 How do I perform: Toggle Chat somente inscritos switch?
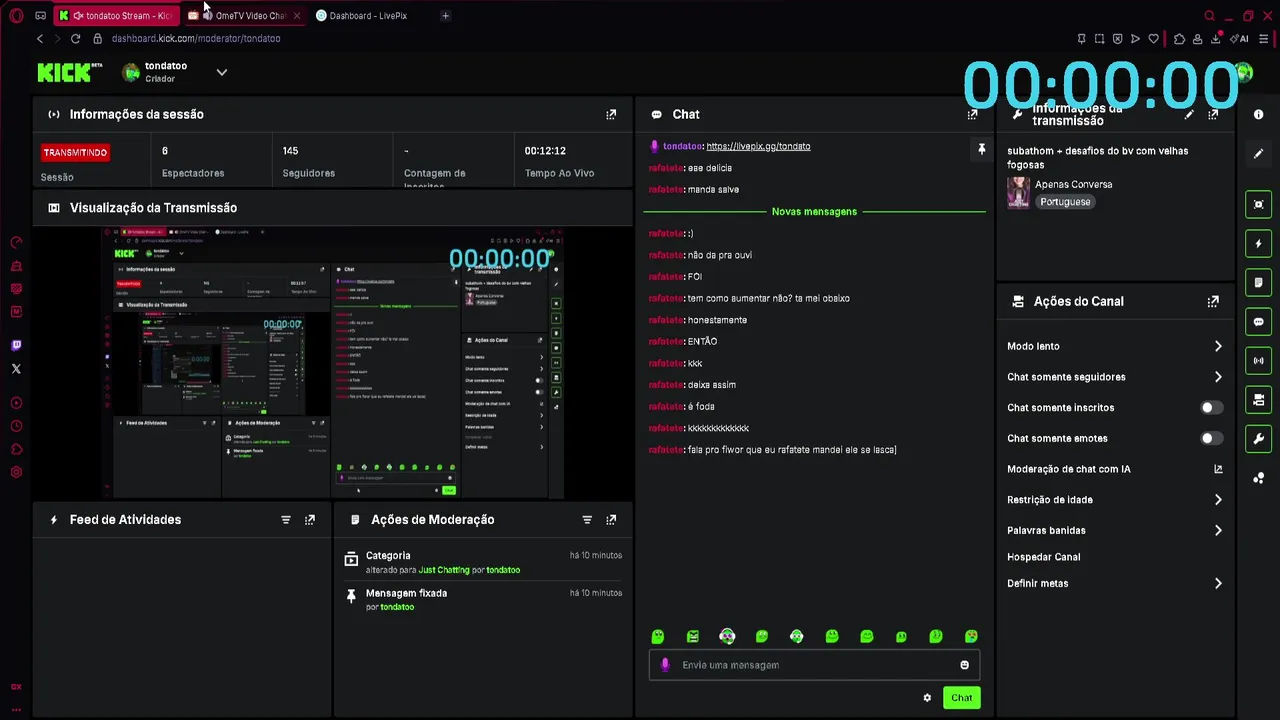pyautogui.click(x=1211, y=408)
